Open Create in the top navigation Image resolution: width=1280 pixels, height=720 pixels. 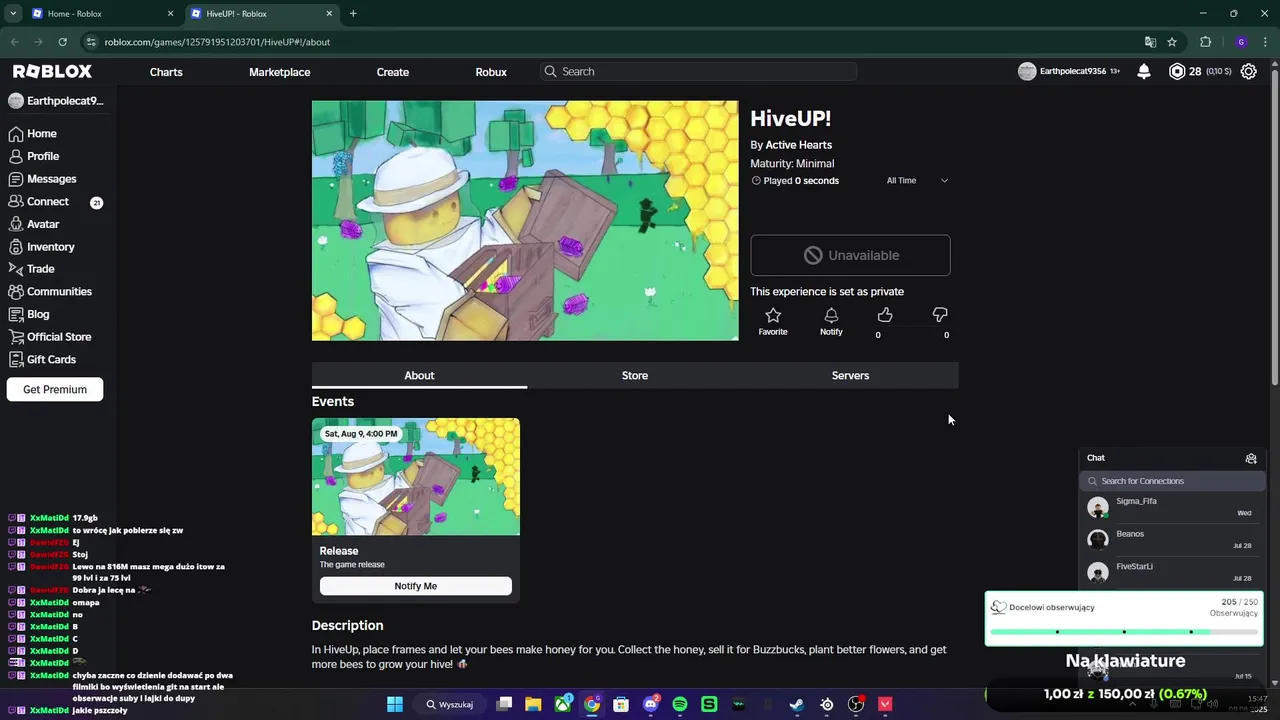pos(392,72)
